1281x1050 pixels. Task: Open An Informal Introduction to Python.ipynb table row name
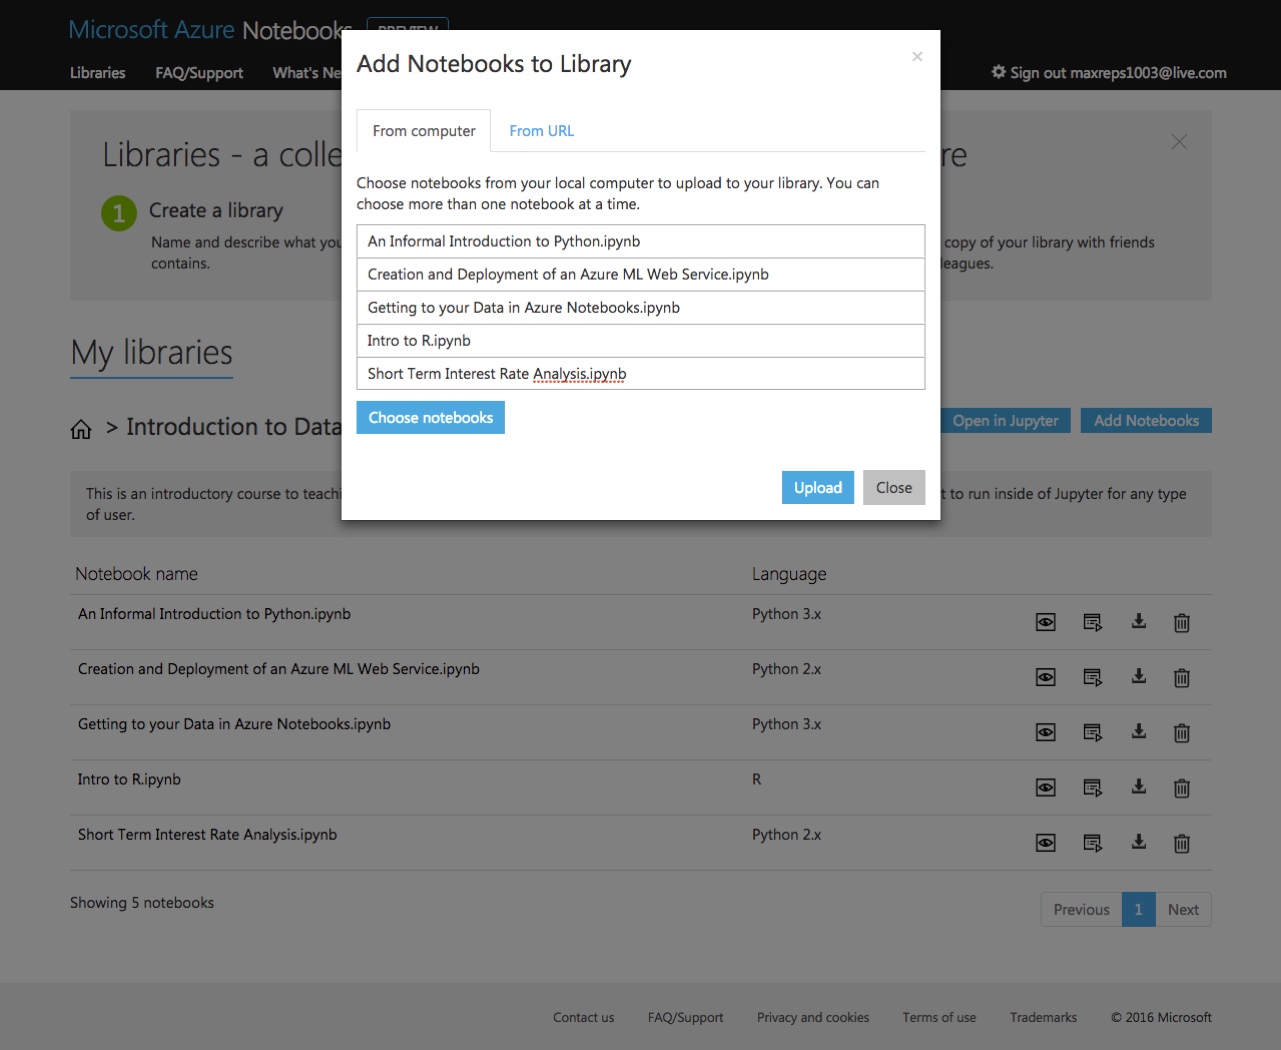click(x=214, y=614)
